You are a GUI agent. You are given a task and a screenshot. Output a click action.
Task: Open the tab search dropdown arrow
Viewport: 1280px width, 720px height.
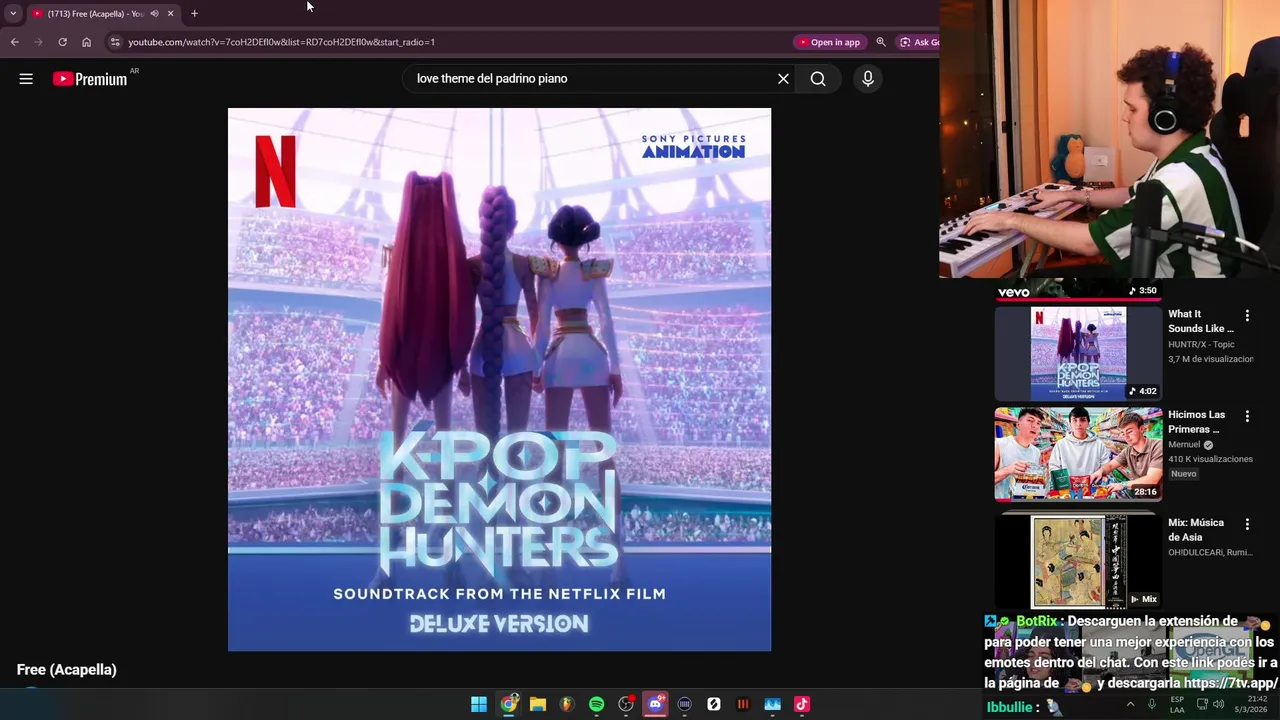click(13, 13)
